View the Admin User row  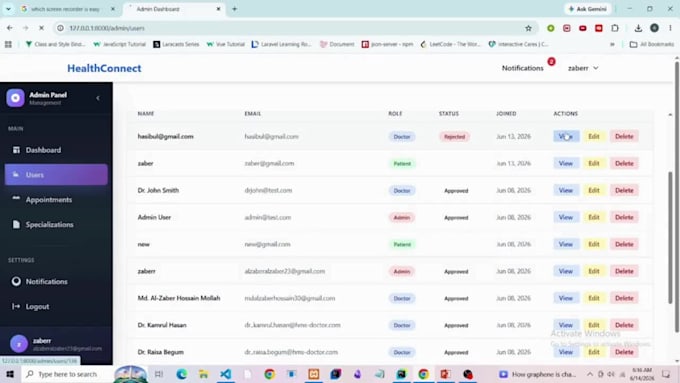tap(566, 217)
